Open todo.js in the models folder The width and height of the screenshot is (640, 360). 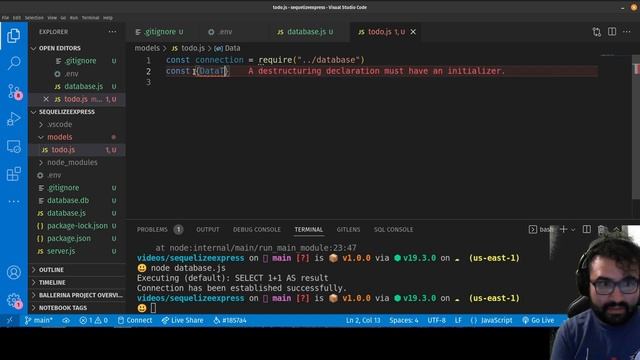point(77,150)
